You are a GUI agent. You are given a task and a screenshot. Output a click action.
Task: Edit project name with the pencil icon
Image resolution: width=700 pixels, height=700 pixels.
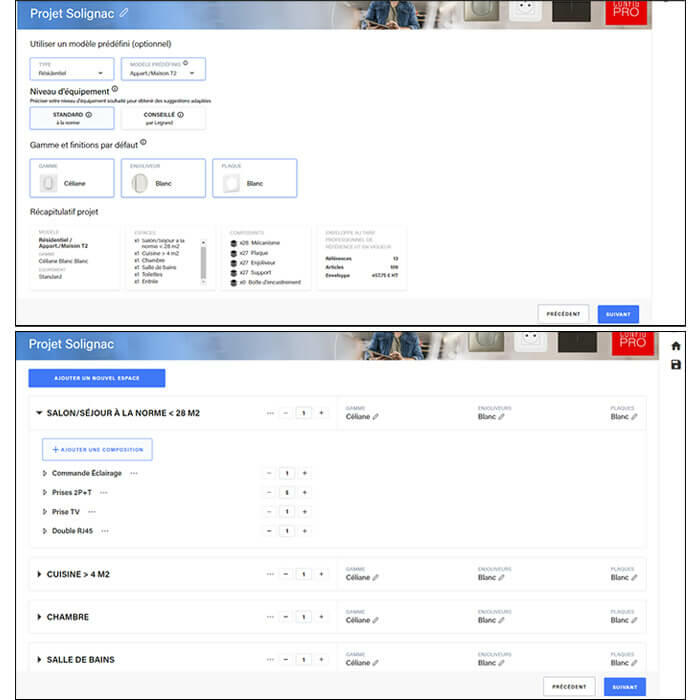pos(124,13)
